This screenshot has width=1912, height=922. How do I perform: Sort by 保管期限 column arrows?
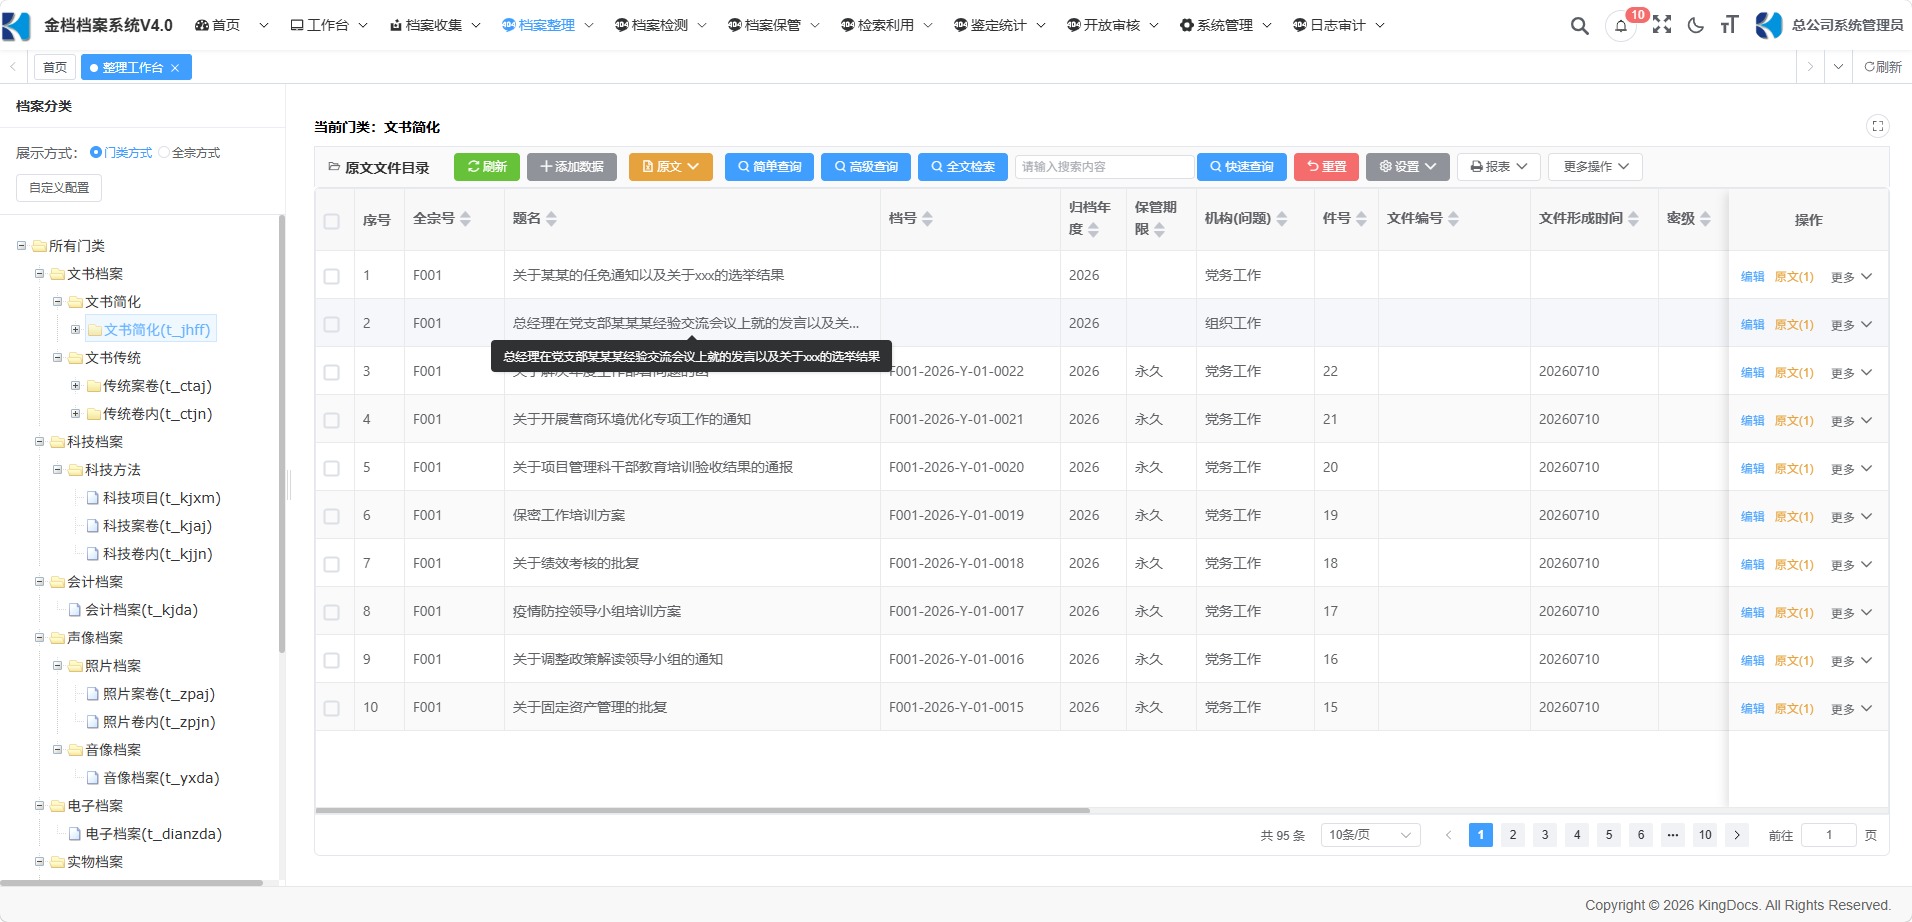(x=1159, y=230)
